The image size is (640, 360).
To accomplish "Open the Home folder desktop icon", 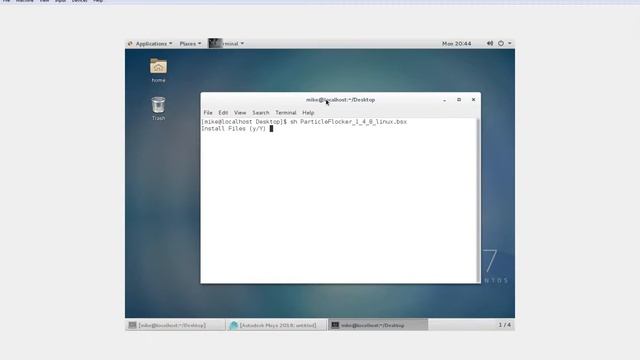I will coord(158,70).
